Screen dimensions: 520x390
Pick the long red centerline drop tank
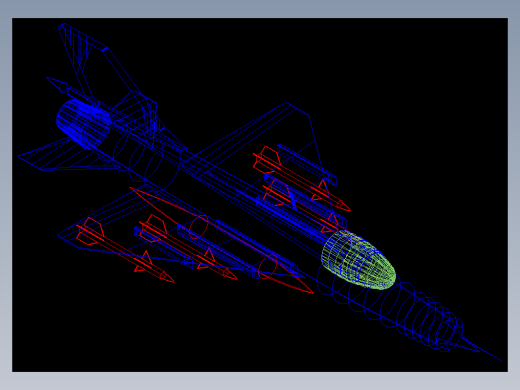click(x=222, y=241)
